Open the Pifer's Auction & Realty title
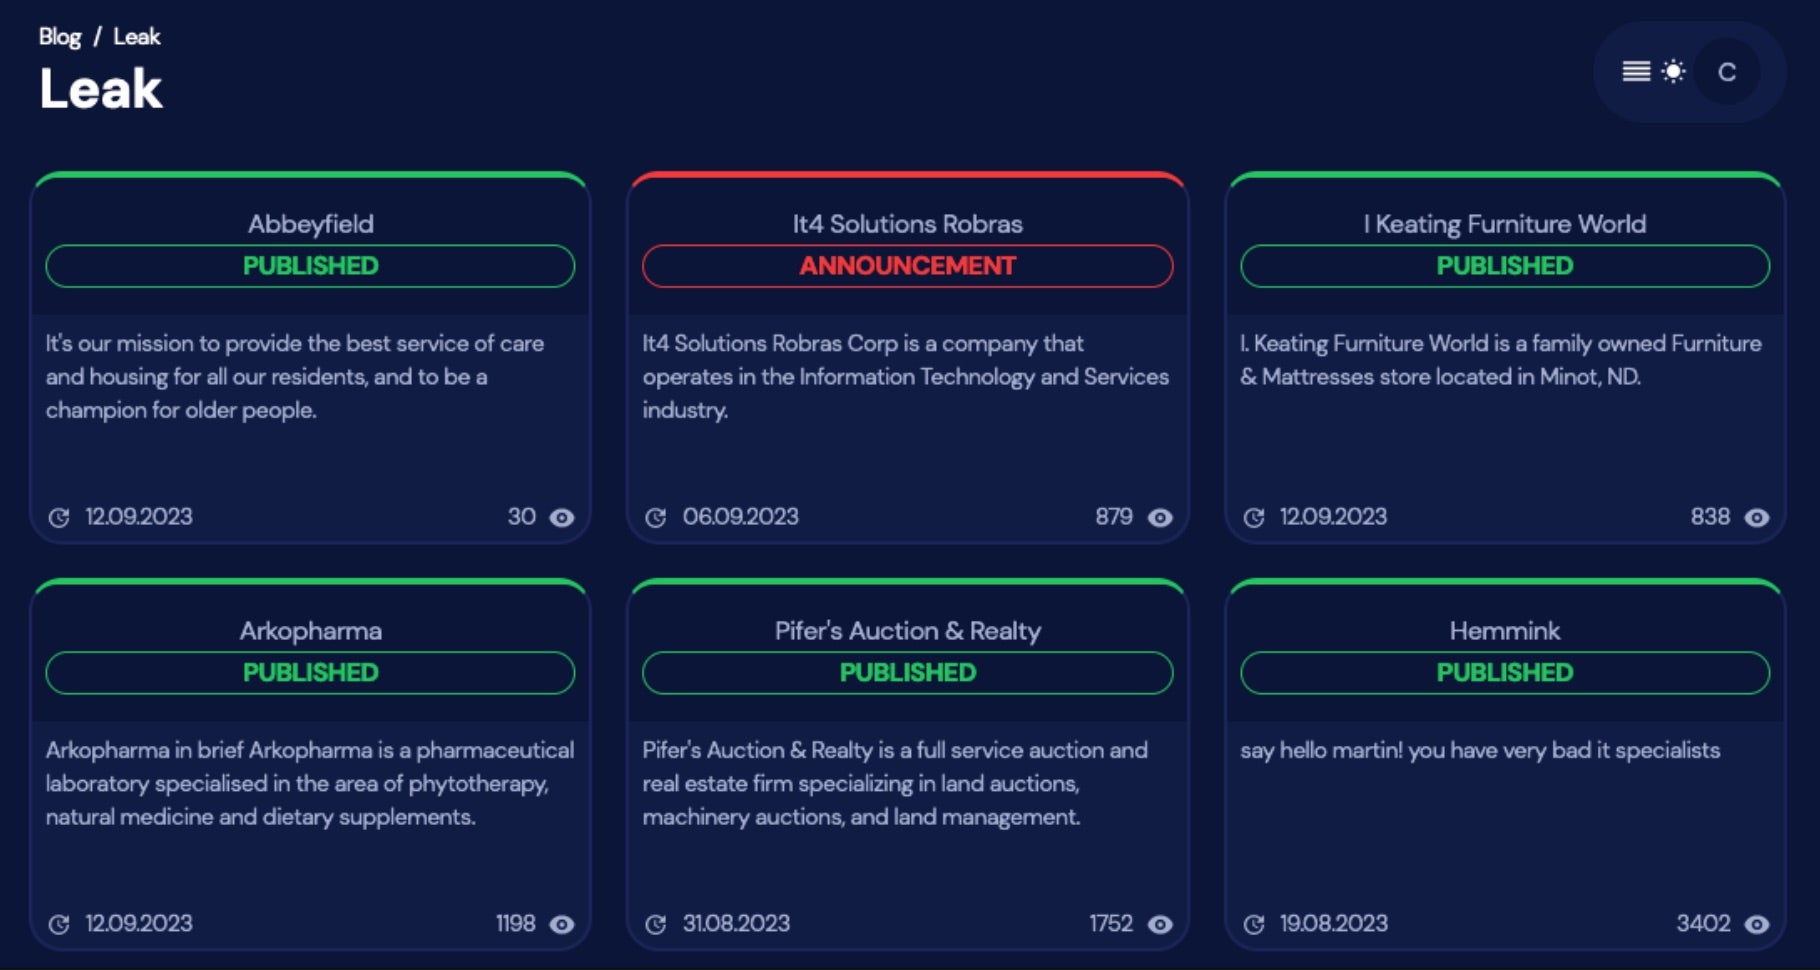The width and height of the screenshot is (1820, 970). tap(907, 631)
